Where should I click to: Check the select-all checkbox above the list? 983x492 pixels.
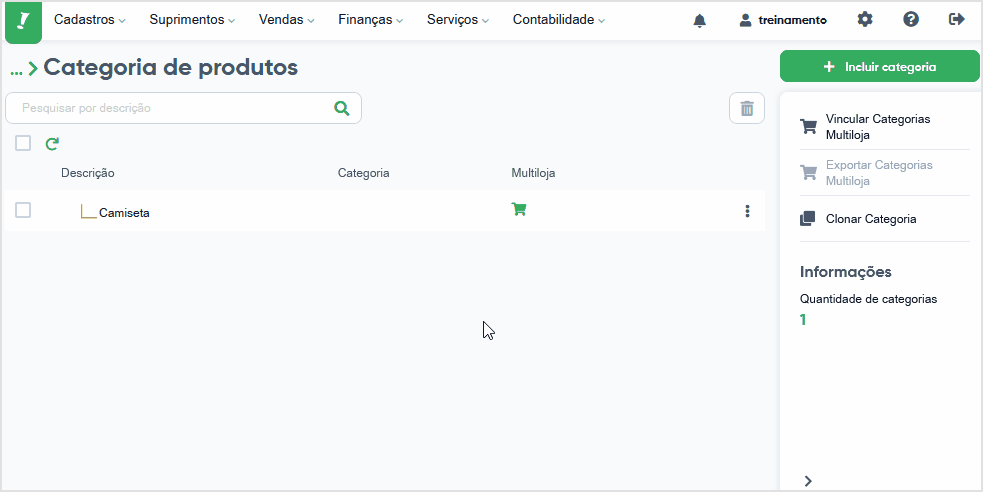[x=23, y=144]
